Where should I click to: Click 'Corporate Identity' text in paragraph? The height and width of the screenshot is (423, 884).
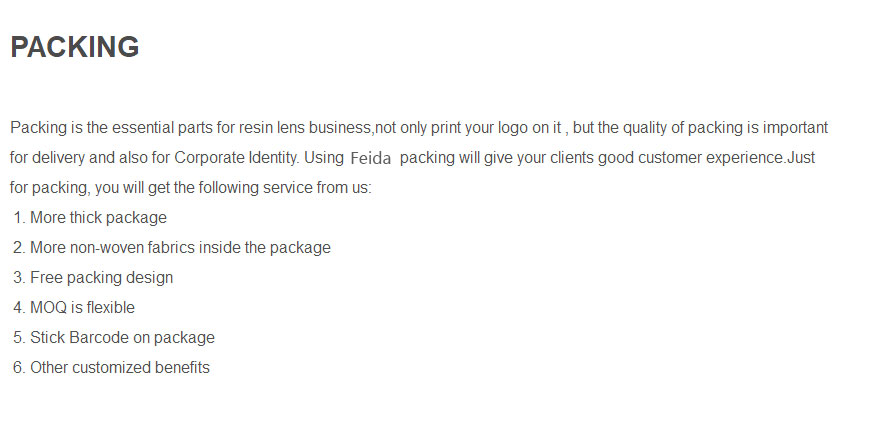click(x=236, y=158)
